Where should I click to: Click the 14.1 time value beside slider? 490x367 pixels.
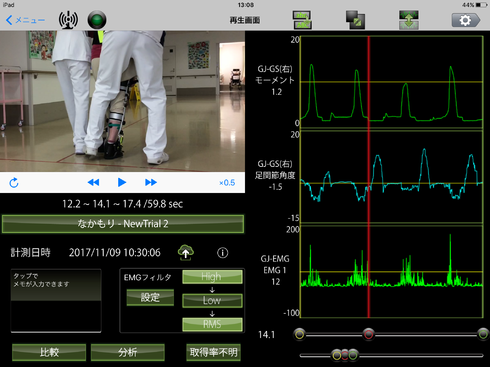pyautogui.click(x=267, y=335)
